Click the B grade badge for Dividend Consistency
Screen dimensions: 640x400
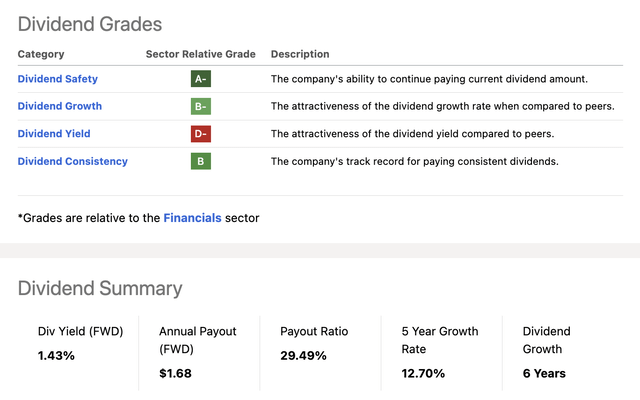point(201,161)
